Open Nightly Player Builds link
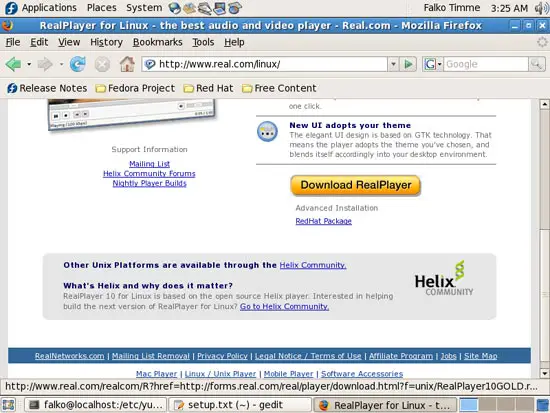The width and height of the screenshot is (550, 413). [x=149, y=184]
